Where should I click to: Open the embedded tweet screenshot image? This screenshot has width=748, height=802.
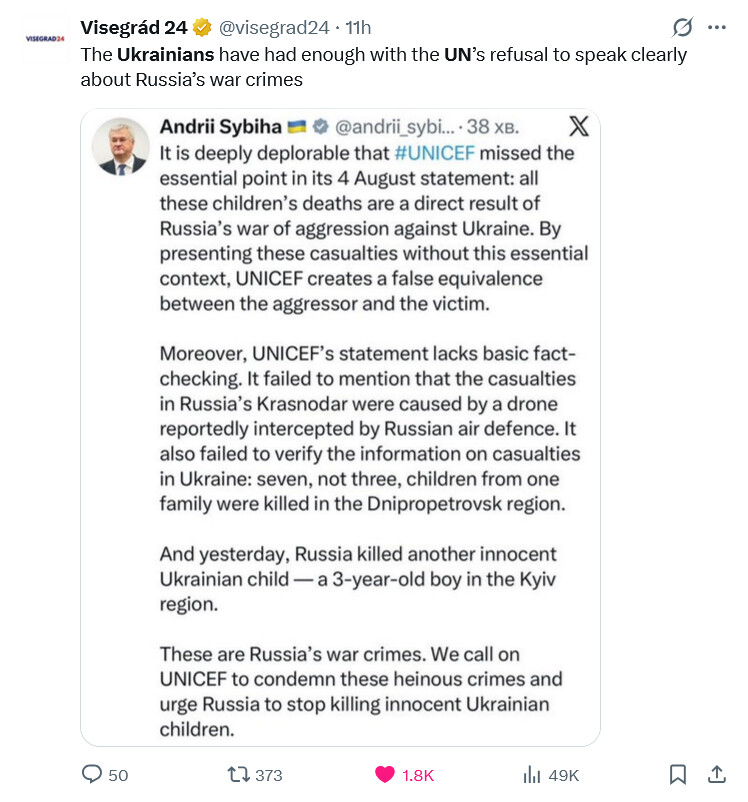pos(340,427)
